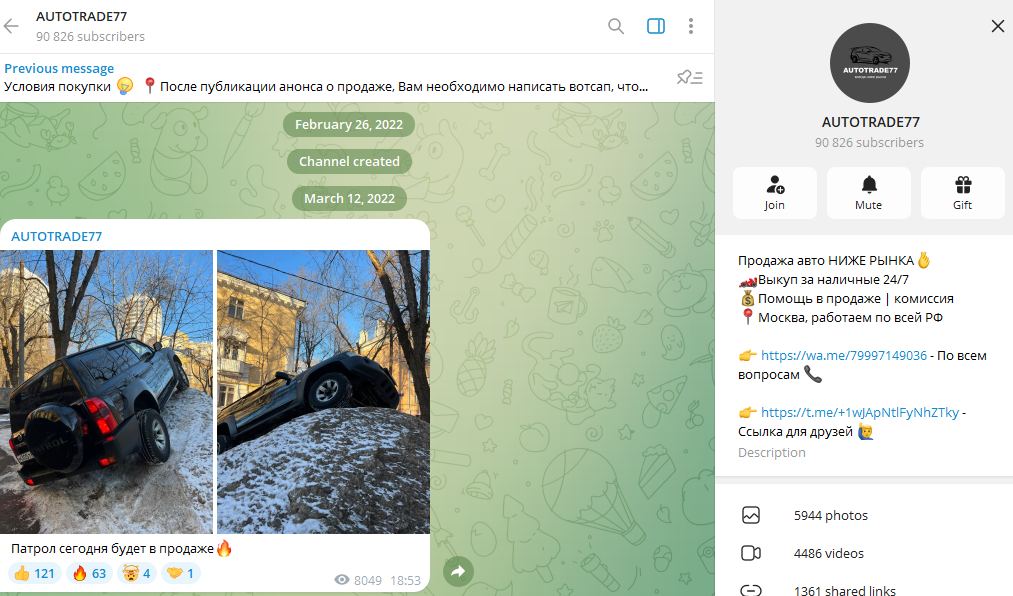
Task: Open the pinned messages list icon
Action: pos(689,77)
